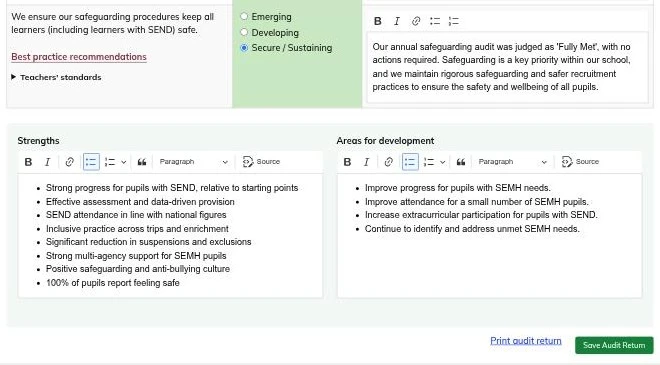This screenshot has height=365, width=660.
Task: Open numbered list style arrow in Areas for development editor
Action: coord(442,162)
